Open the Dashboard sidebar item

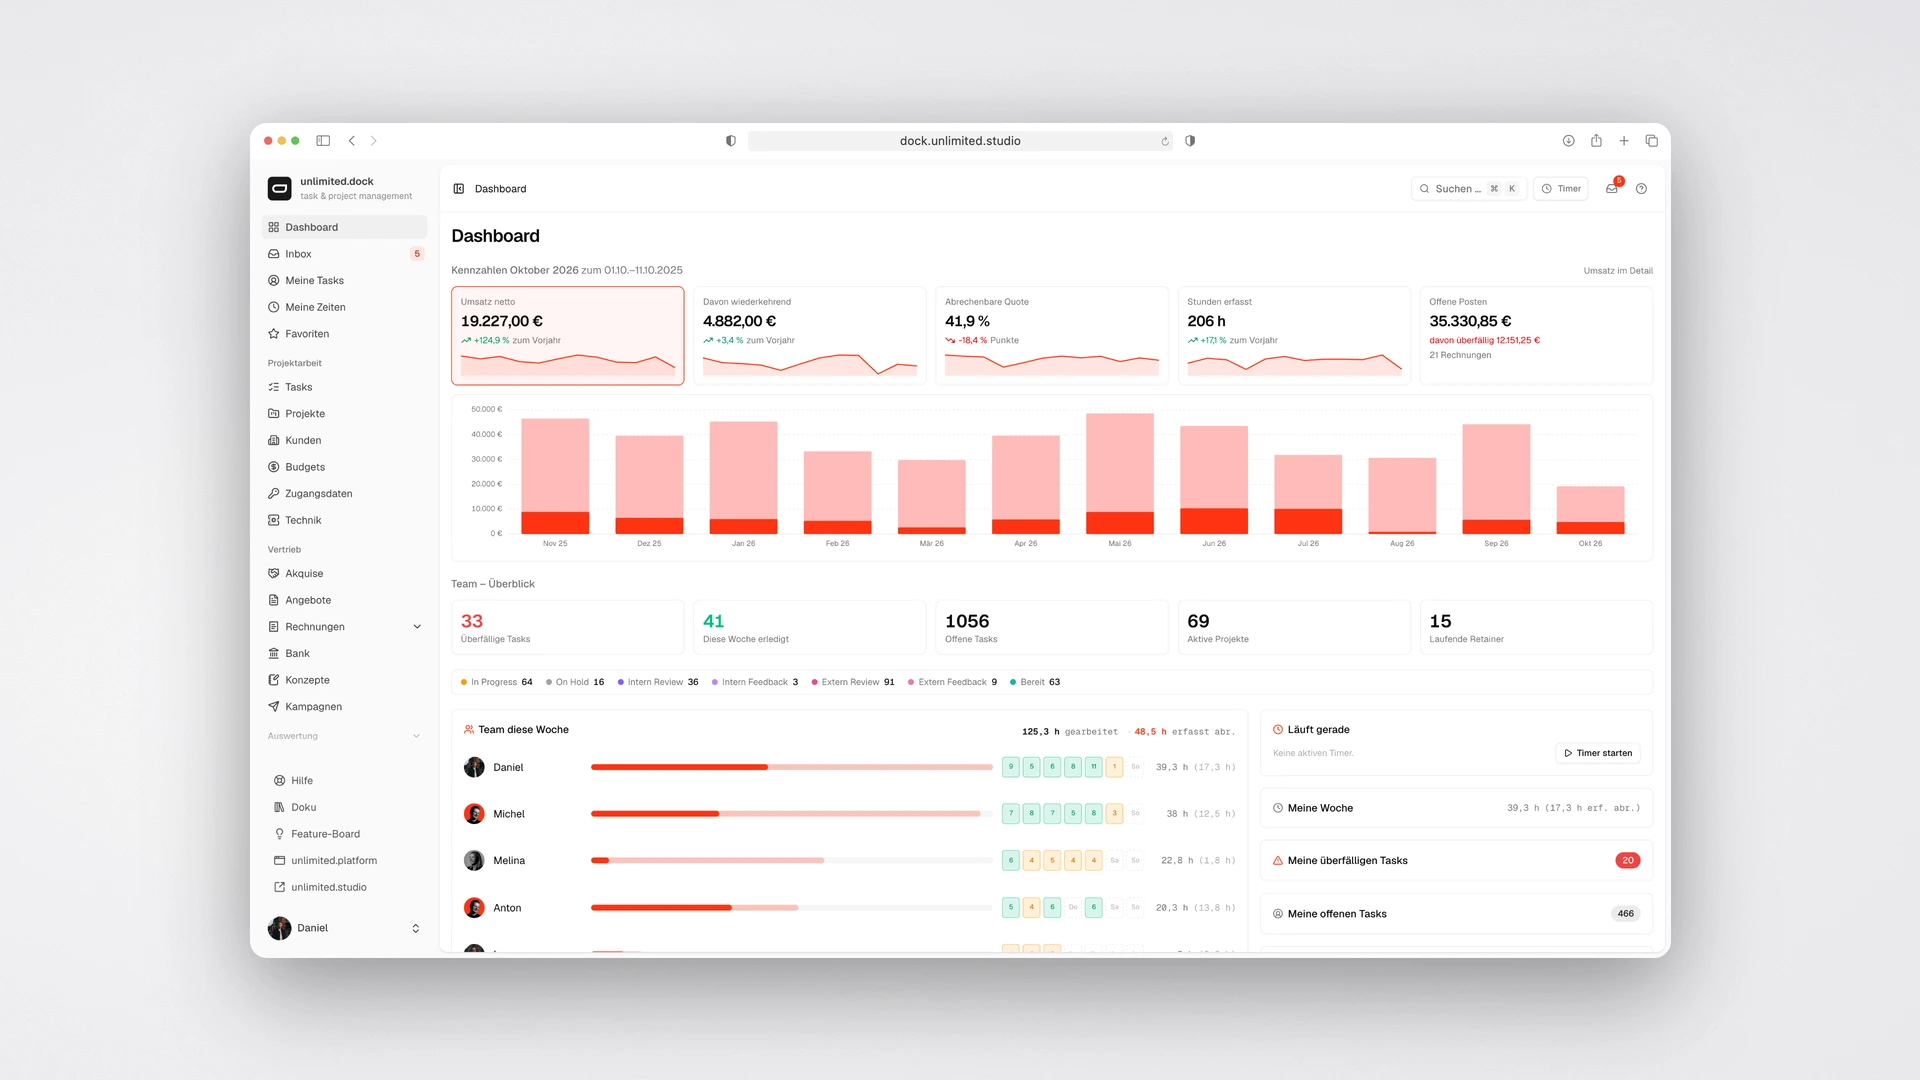pyautogui.click(x=344, y=227)
